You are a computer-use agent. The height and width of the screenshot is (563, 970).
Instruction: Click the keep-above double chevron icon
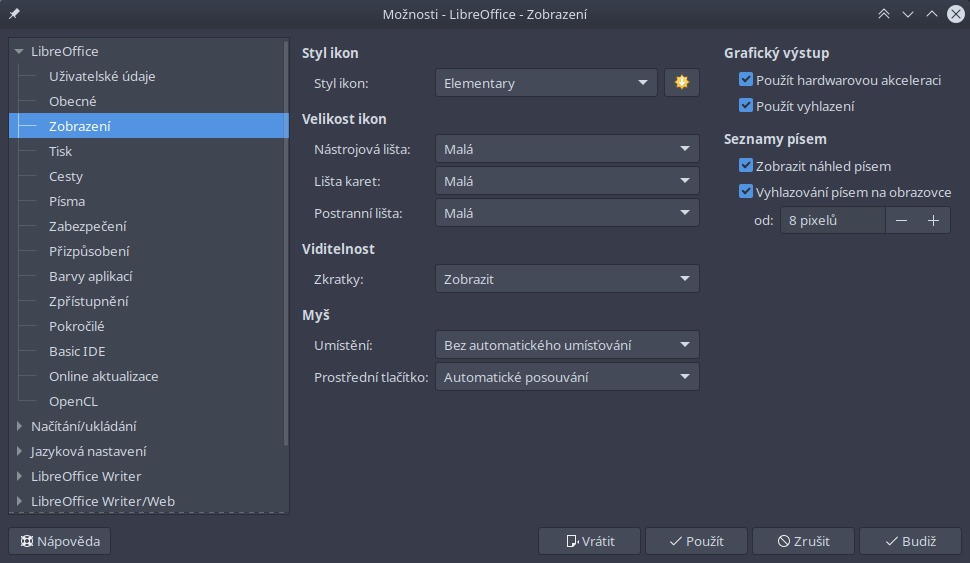[x=883, y=14]
